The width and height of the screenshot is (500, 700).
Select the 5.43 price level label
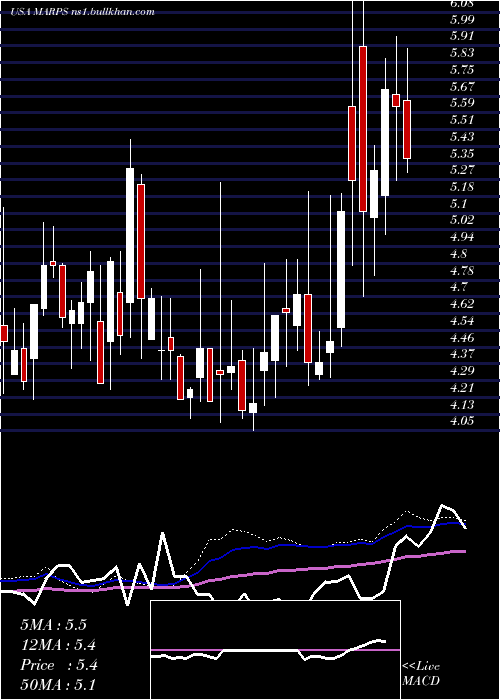tap(463, 136)
